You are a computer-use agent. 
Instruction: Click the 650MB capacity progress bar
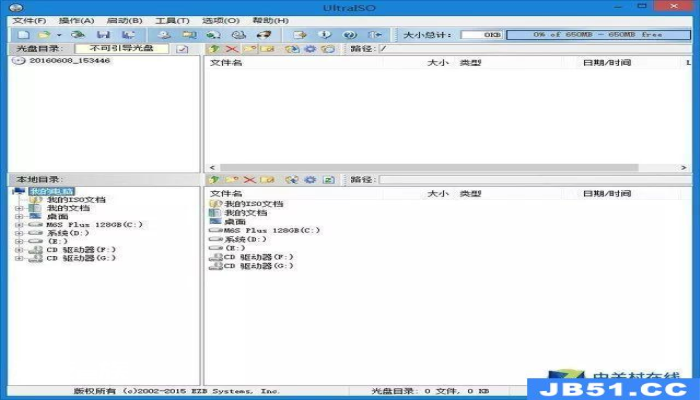[x=598, y=34]
